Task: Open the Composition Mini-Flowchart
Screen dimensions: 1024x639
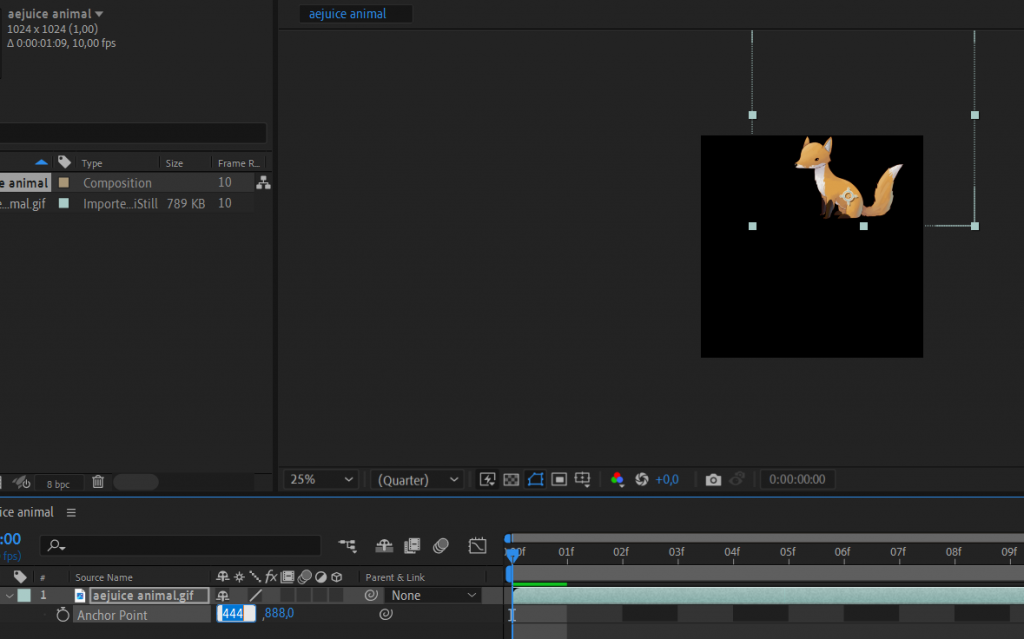Action: point(347,546)
